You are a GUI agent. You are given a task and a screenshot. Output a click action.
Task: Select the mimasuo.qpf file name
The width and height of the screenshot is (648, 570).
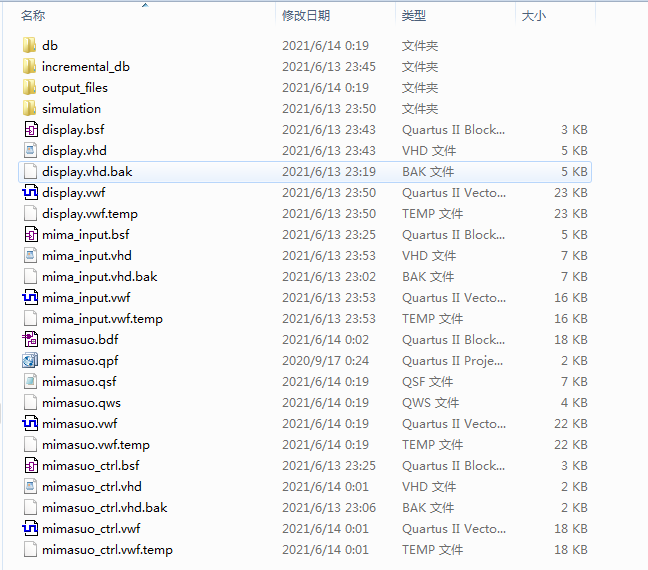80,360
